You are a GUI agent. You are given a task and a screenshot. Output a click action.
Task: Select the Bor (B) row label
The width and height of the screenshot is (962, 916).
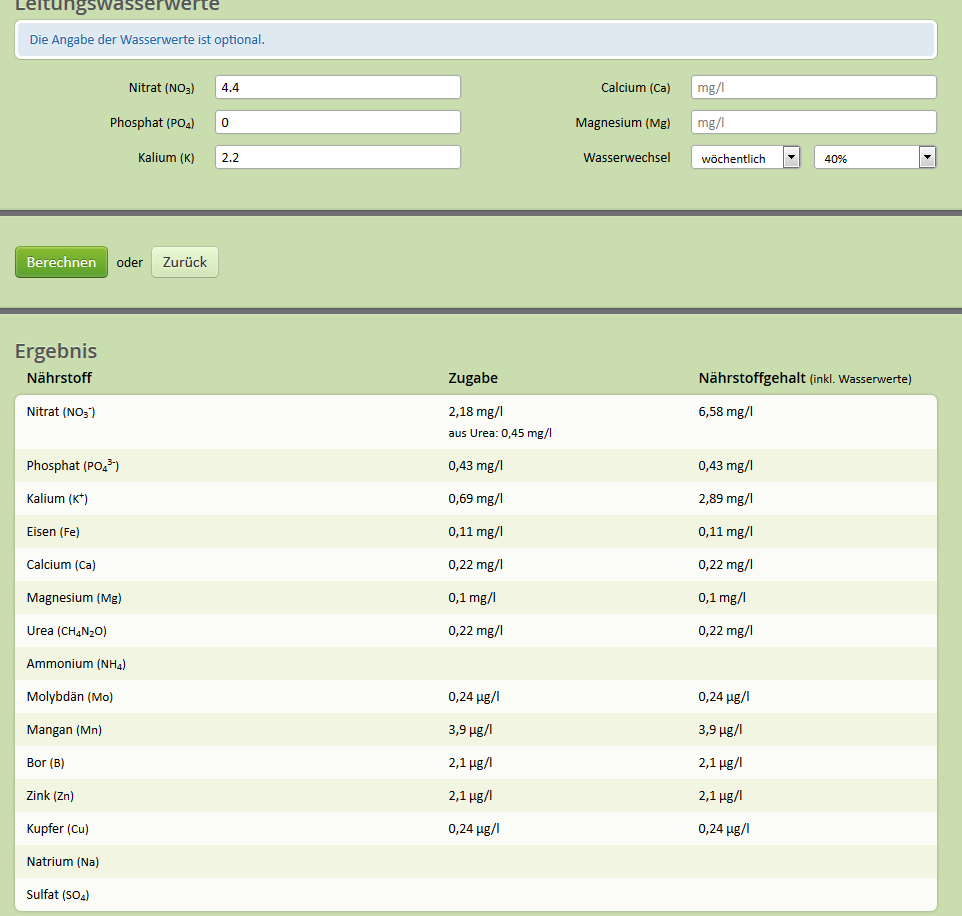(x=45, y=763)
